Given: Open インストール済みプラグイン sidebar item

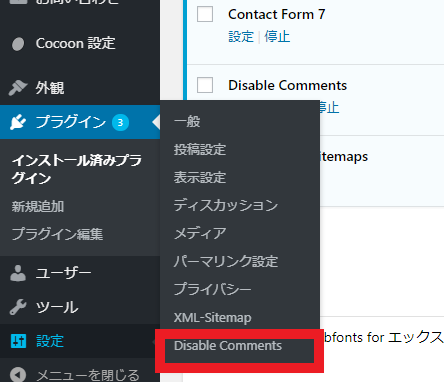Looking at the screenshot, I should click(77, 169).
